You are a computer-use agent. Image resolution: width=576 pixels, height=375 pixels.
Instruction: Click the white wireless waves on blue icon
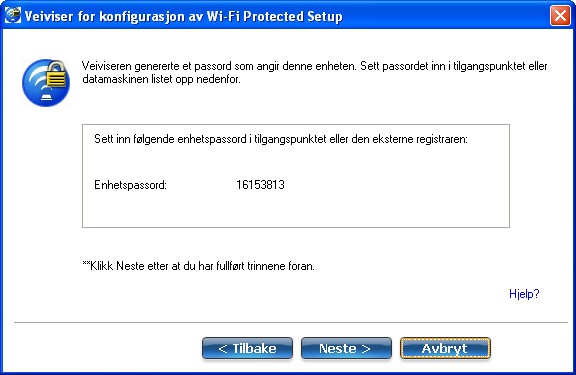pos(36,85)
